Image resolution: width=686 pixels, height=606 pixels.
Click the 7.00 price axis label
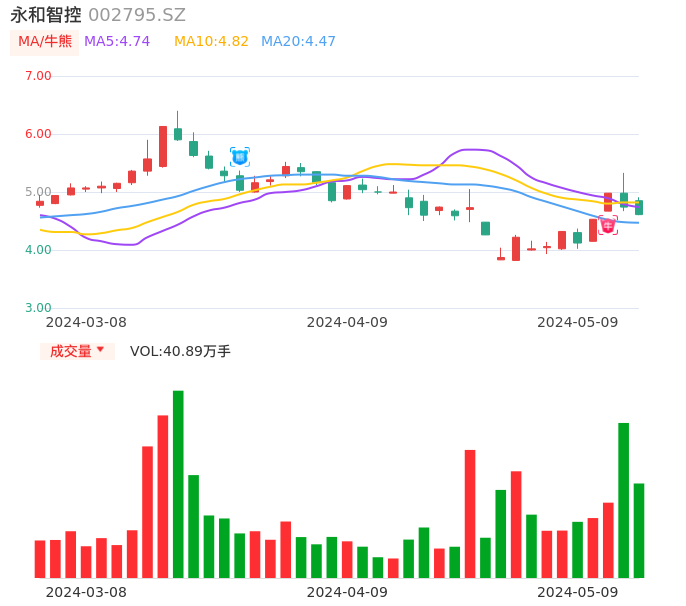[x=38, y=76]
